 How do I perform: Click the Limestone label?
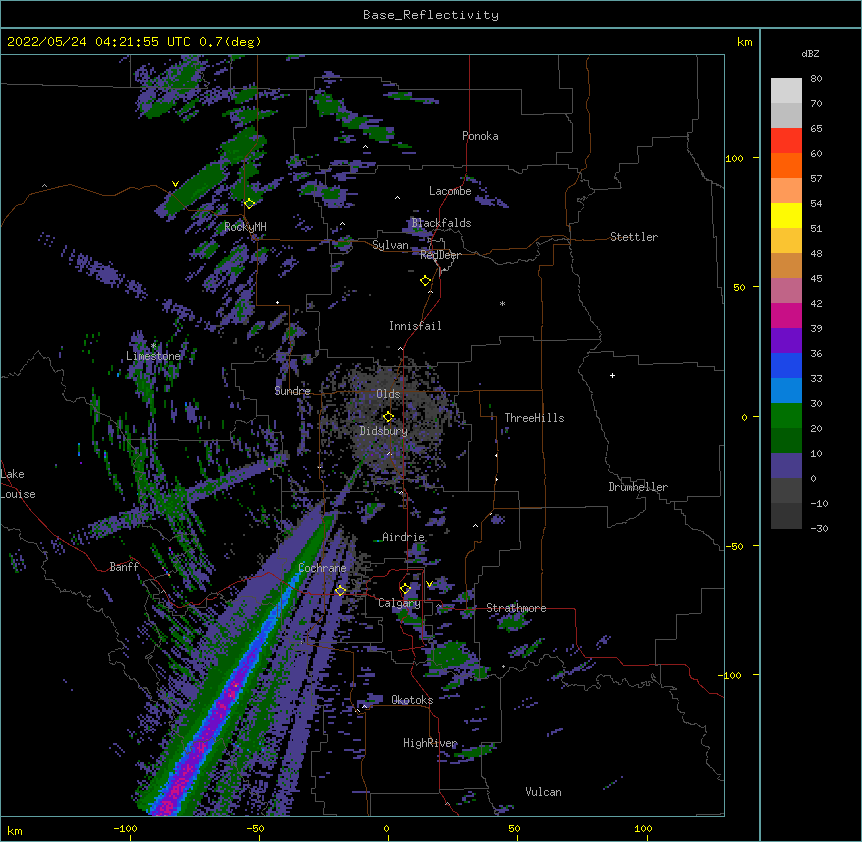[x=153, y=356]
